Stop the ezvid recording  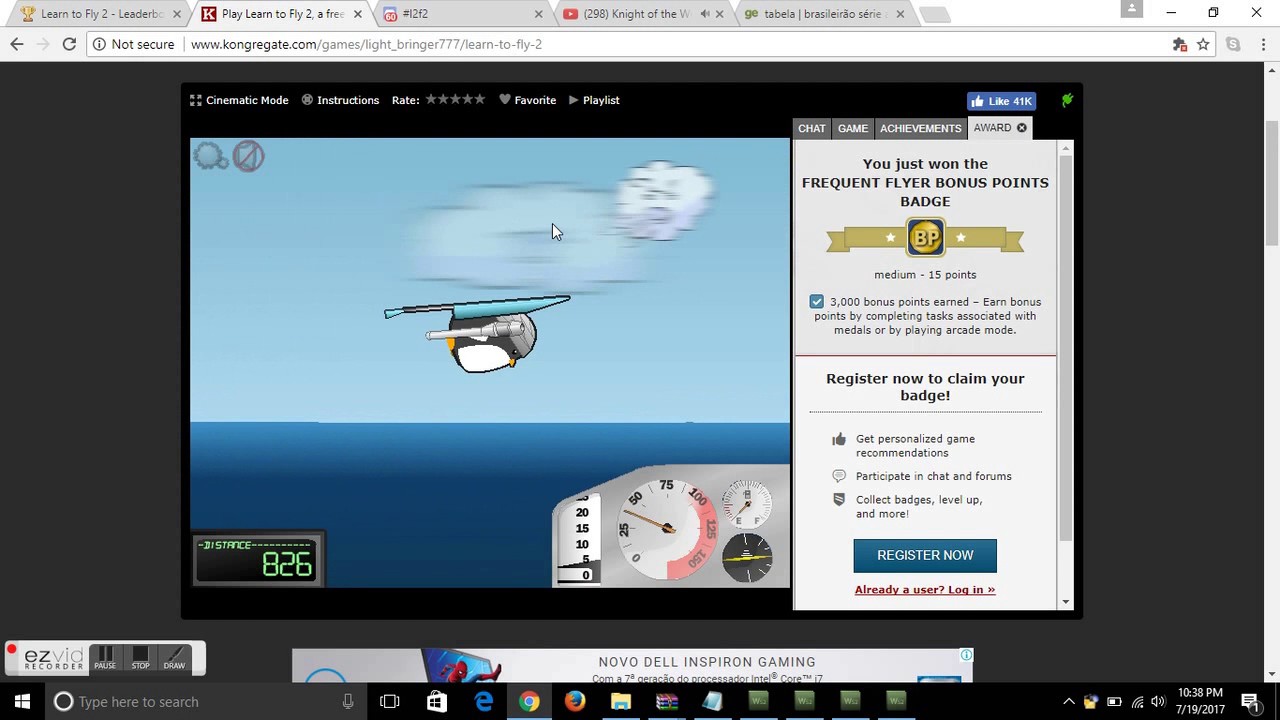[140, 658]
